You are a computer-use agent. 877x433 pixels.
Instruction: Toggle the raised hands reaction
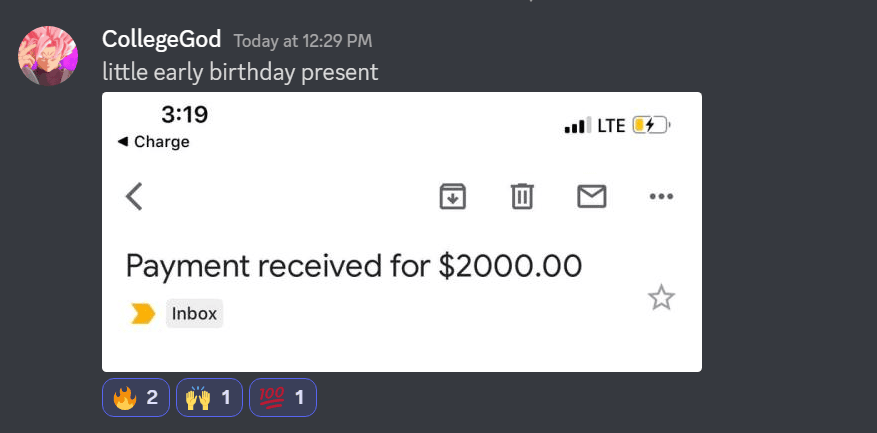pos(209,398)
